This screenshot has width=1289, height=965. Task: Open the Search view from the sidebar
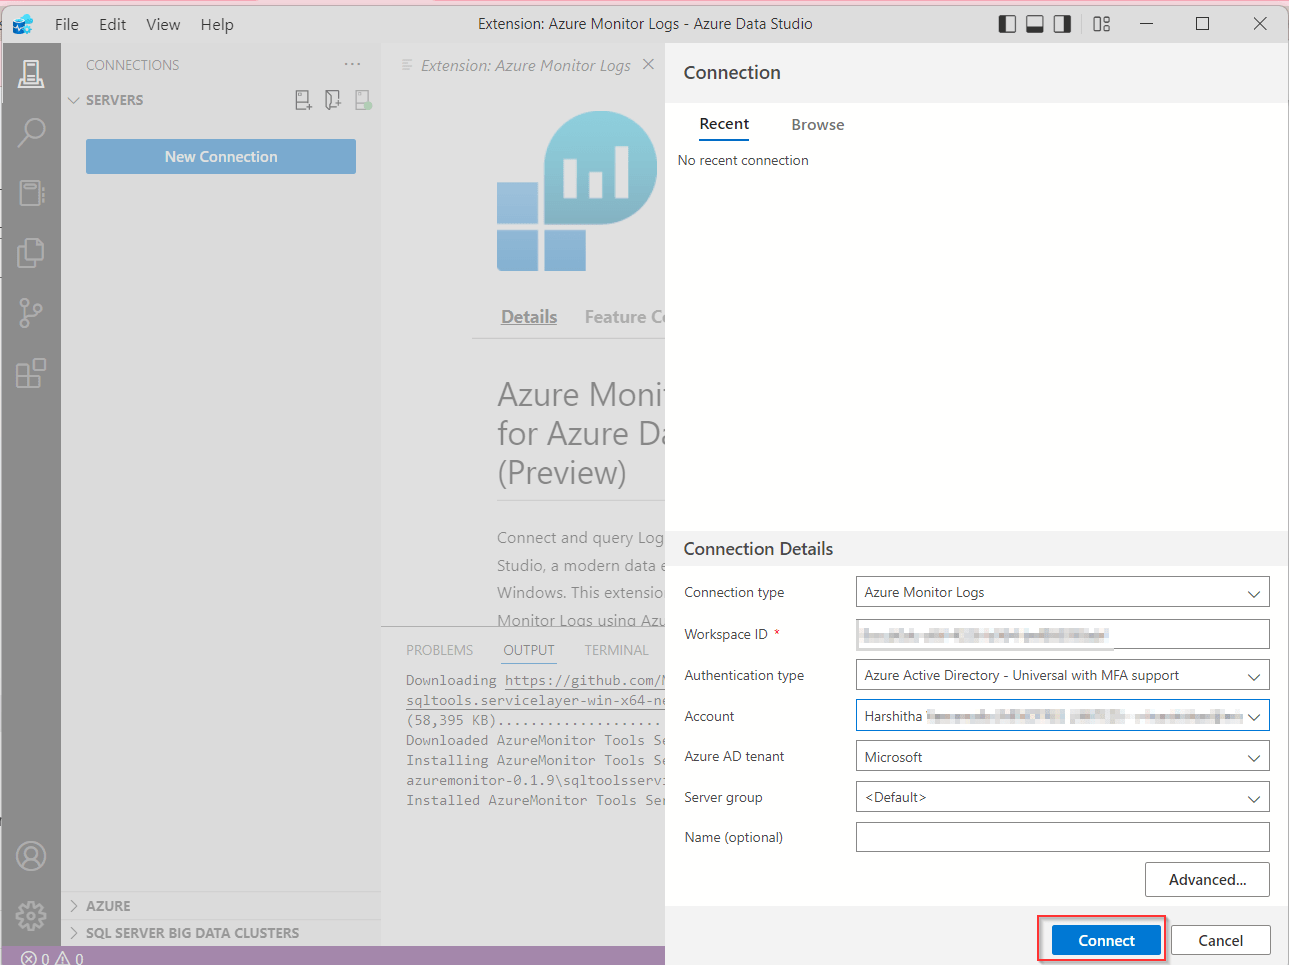tap(31, 131)
